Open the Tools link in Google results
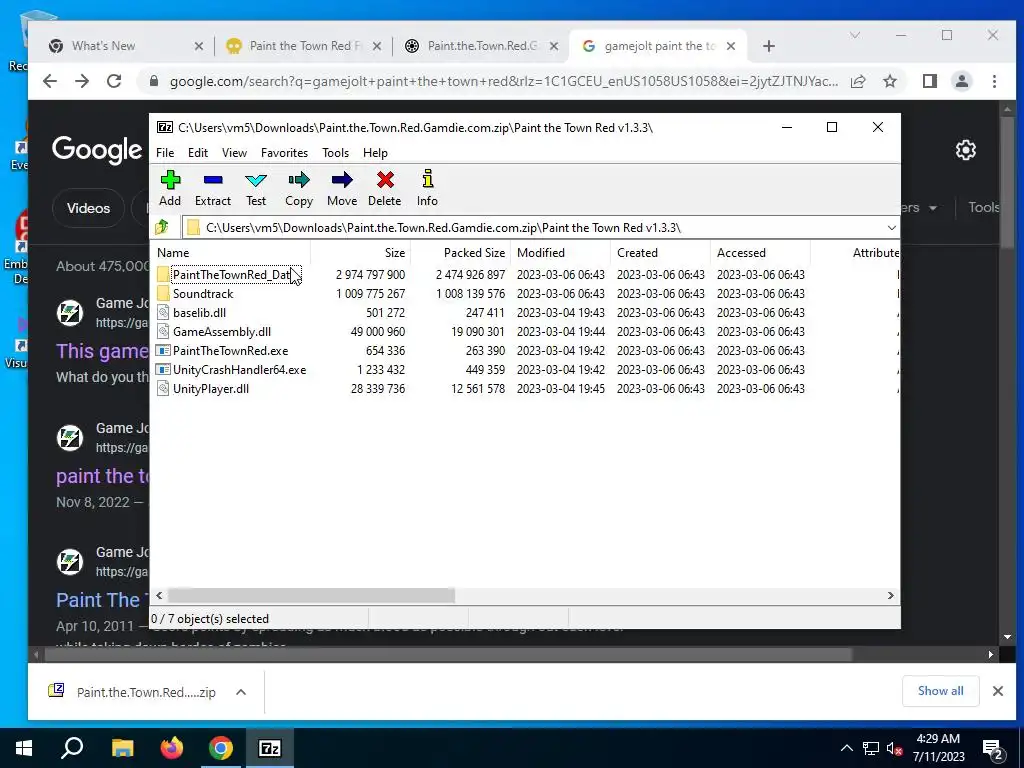Image resolution: width=1024 pixels, height=768 pixels. click(984, 208)
